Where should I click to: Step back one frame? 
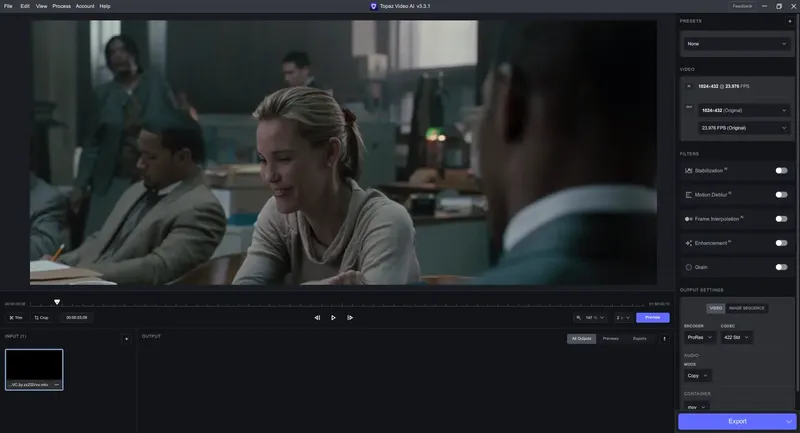click(x=317, y=318)
